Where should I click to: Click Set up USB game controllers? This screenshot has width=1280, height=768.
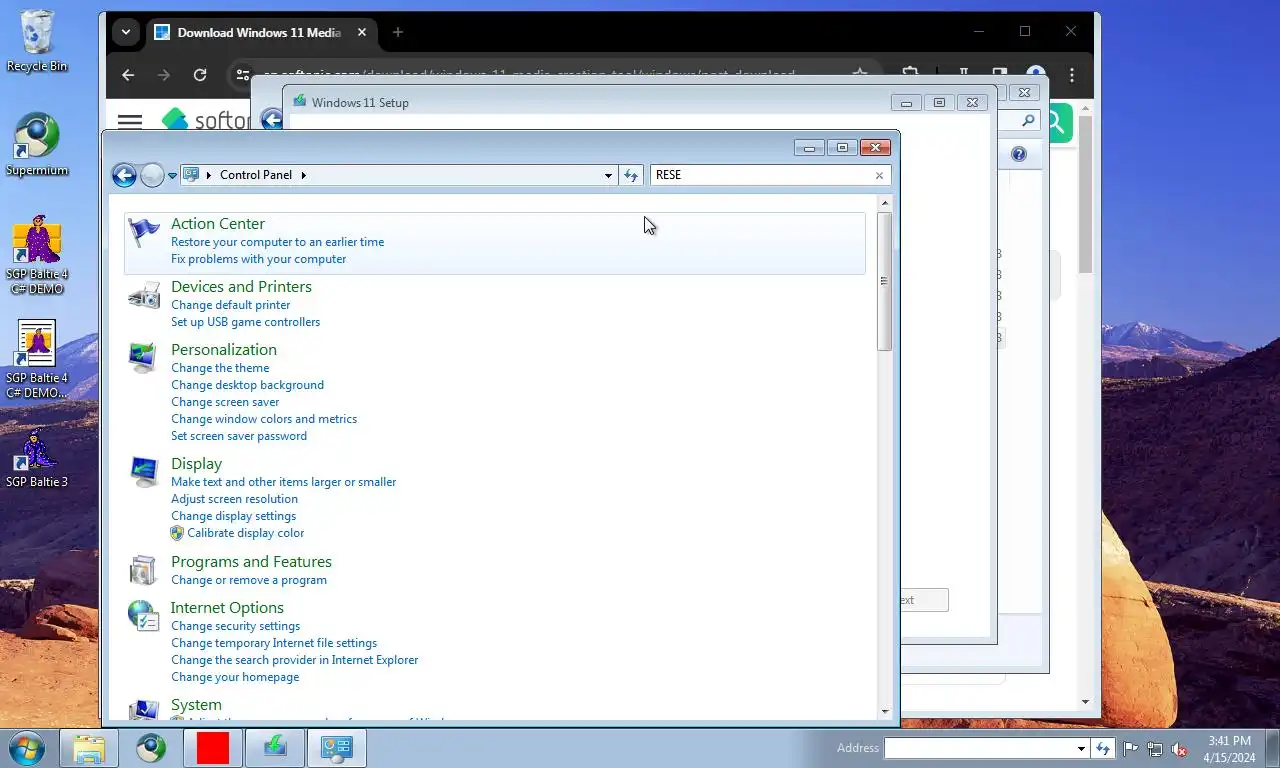coord(245,322)
